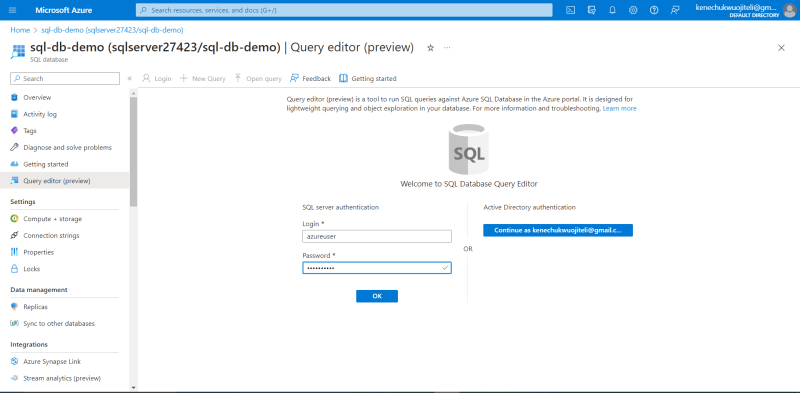
Task: Click the Password input field
Action: click(377, 267)
